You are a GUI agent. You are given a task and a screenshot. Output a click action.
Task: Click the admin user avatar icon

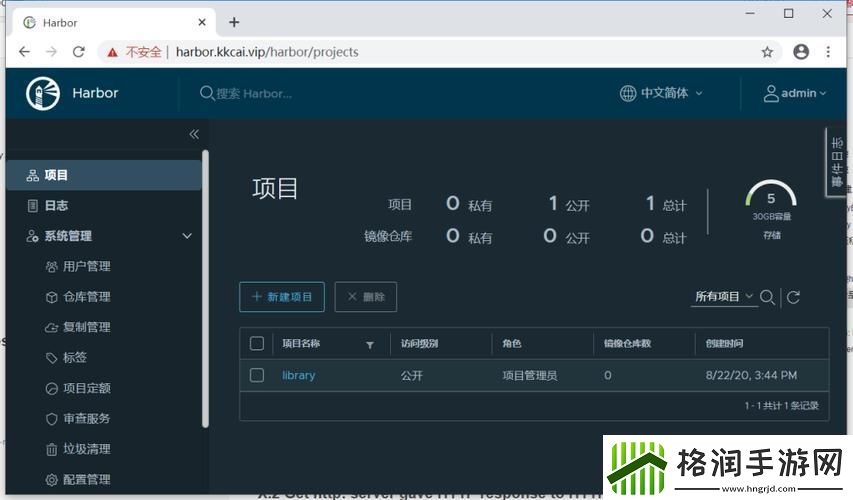click(771, 93)
